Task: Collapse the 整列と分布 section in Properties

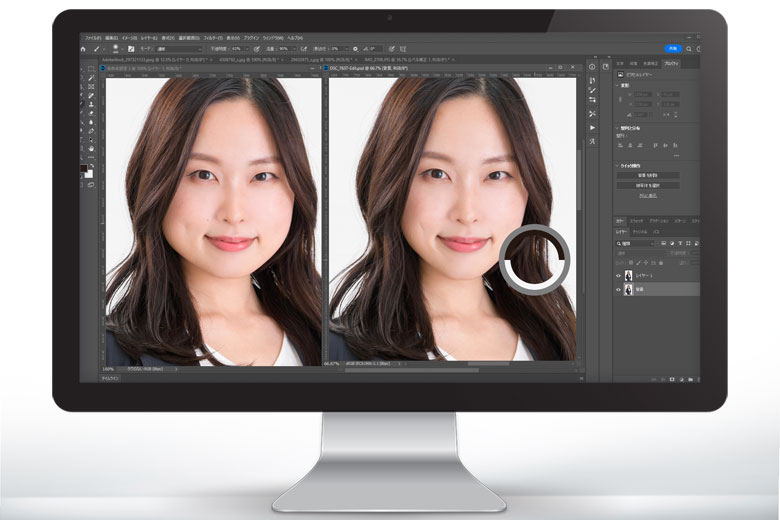Action: (x=617, y=129)
